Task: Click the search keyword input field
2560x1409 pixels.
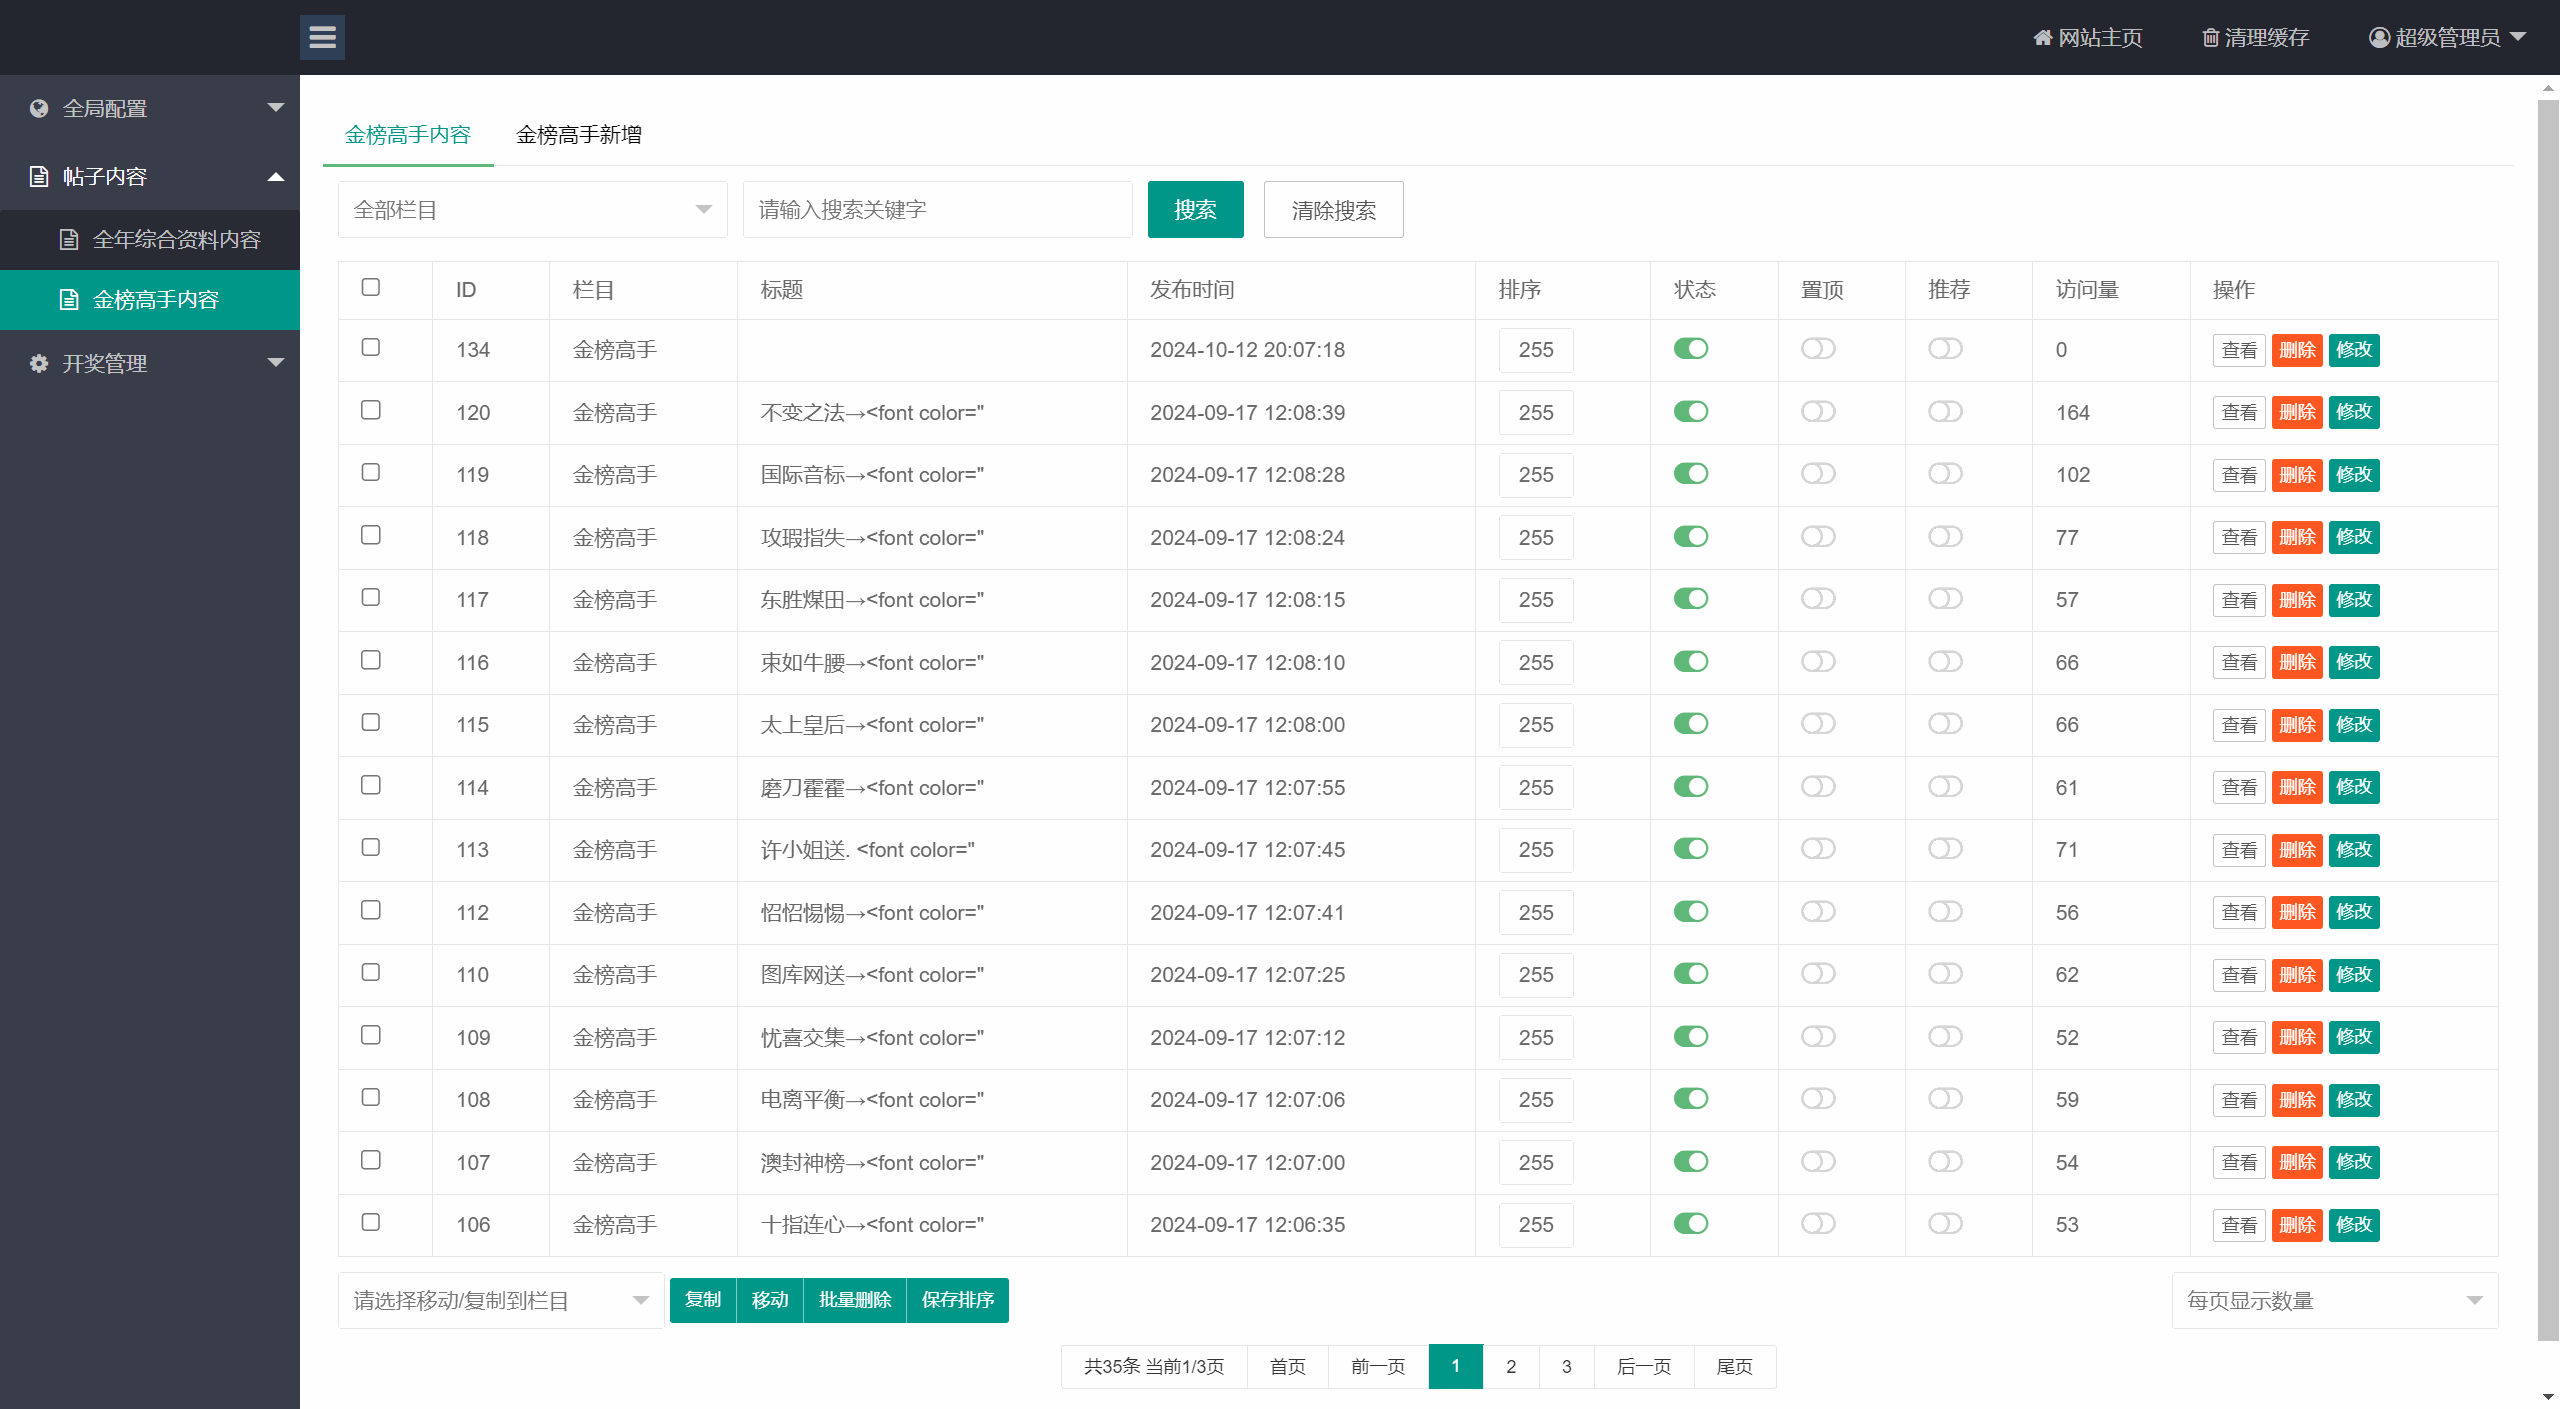Action: (x=937, y=210)
